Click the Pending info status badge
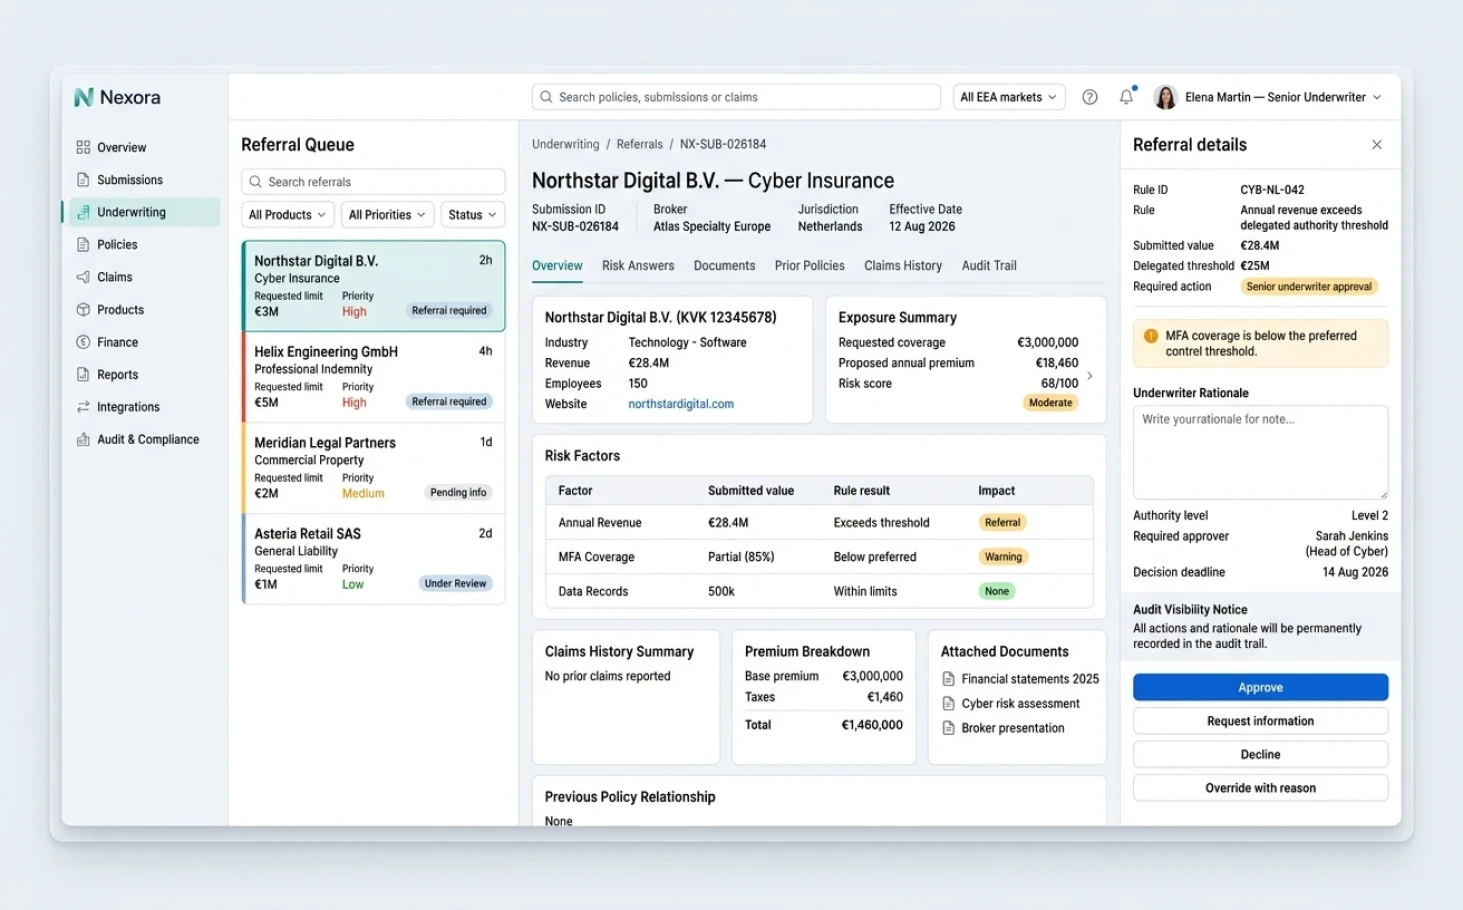This screenshot has width=1463, height=910. coord(458,493)
